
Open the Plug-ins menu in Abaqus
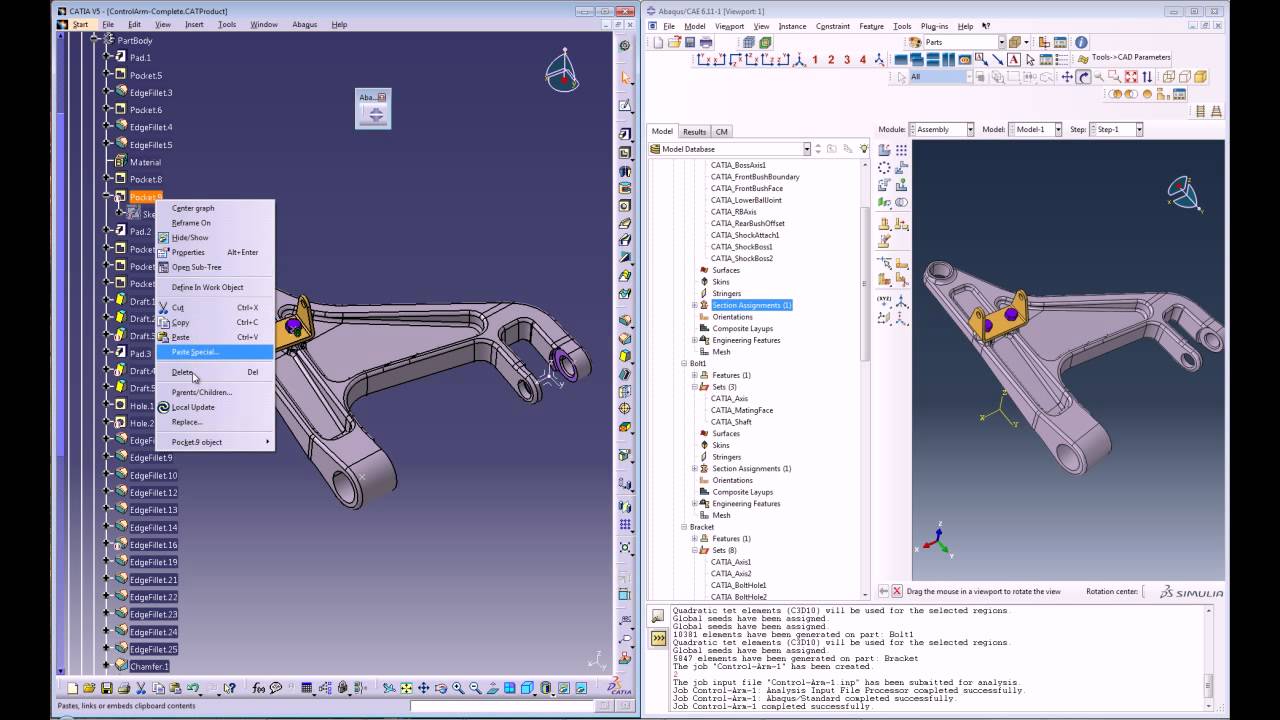(934, 27)
